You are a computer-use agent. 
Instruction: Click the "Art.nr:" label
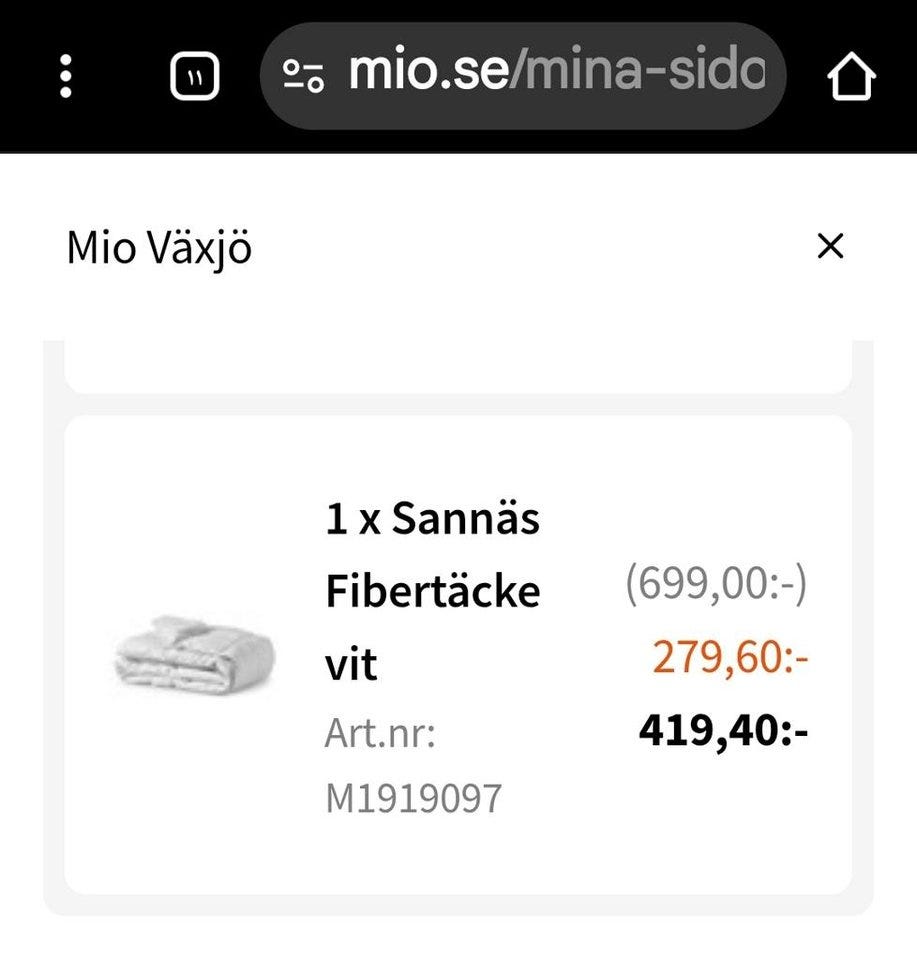click(x=380, y=734)
